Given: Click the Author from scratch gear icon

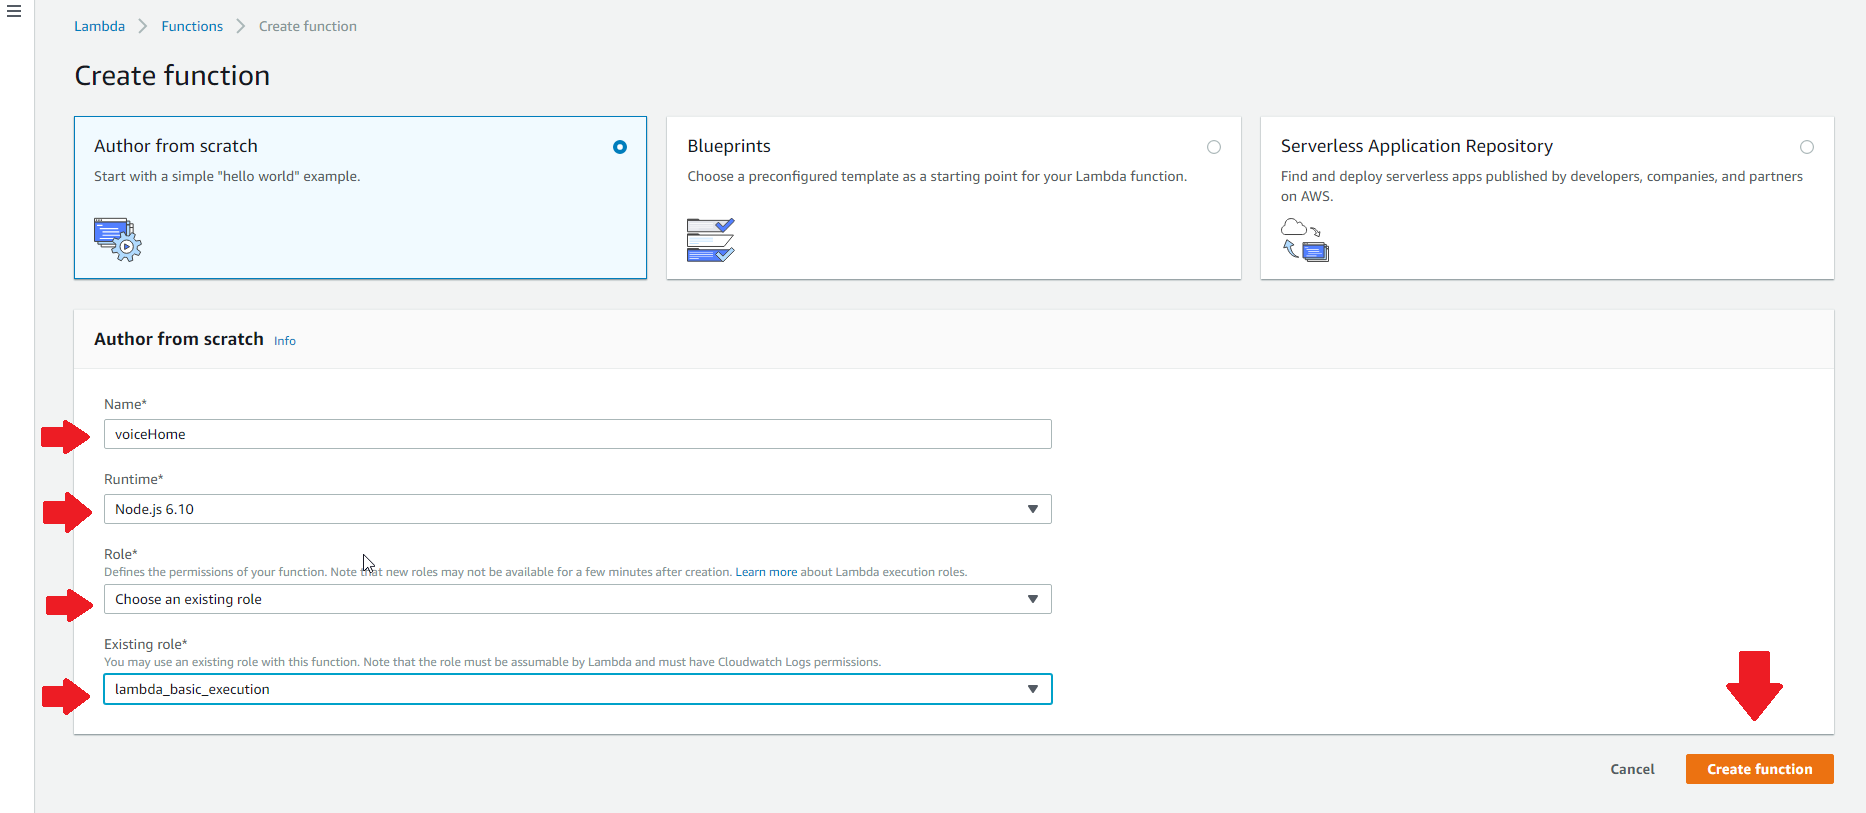Looking at the screenshot, I should click(118, 239).
